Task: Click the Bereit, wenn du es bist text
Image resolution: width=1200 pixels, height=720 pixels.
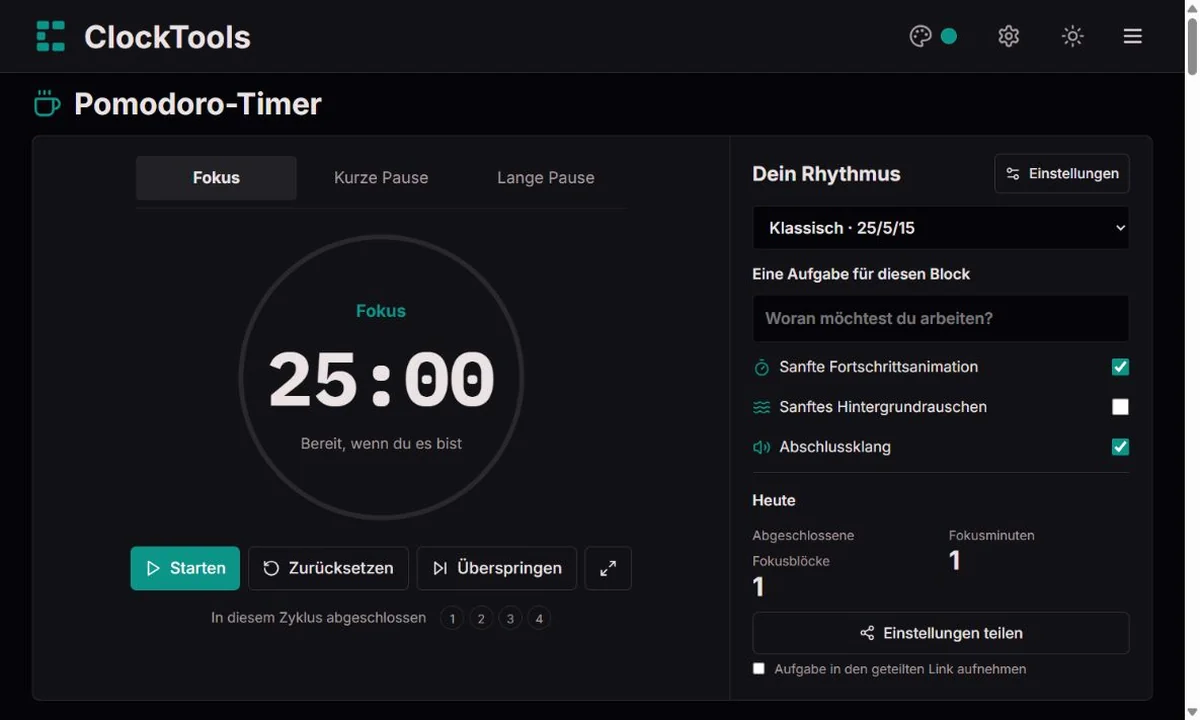Action: point(381,443)
